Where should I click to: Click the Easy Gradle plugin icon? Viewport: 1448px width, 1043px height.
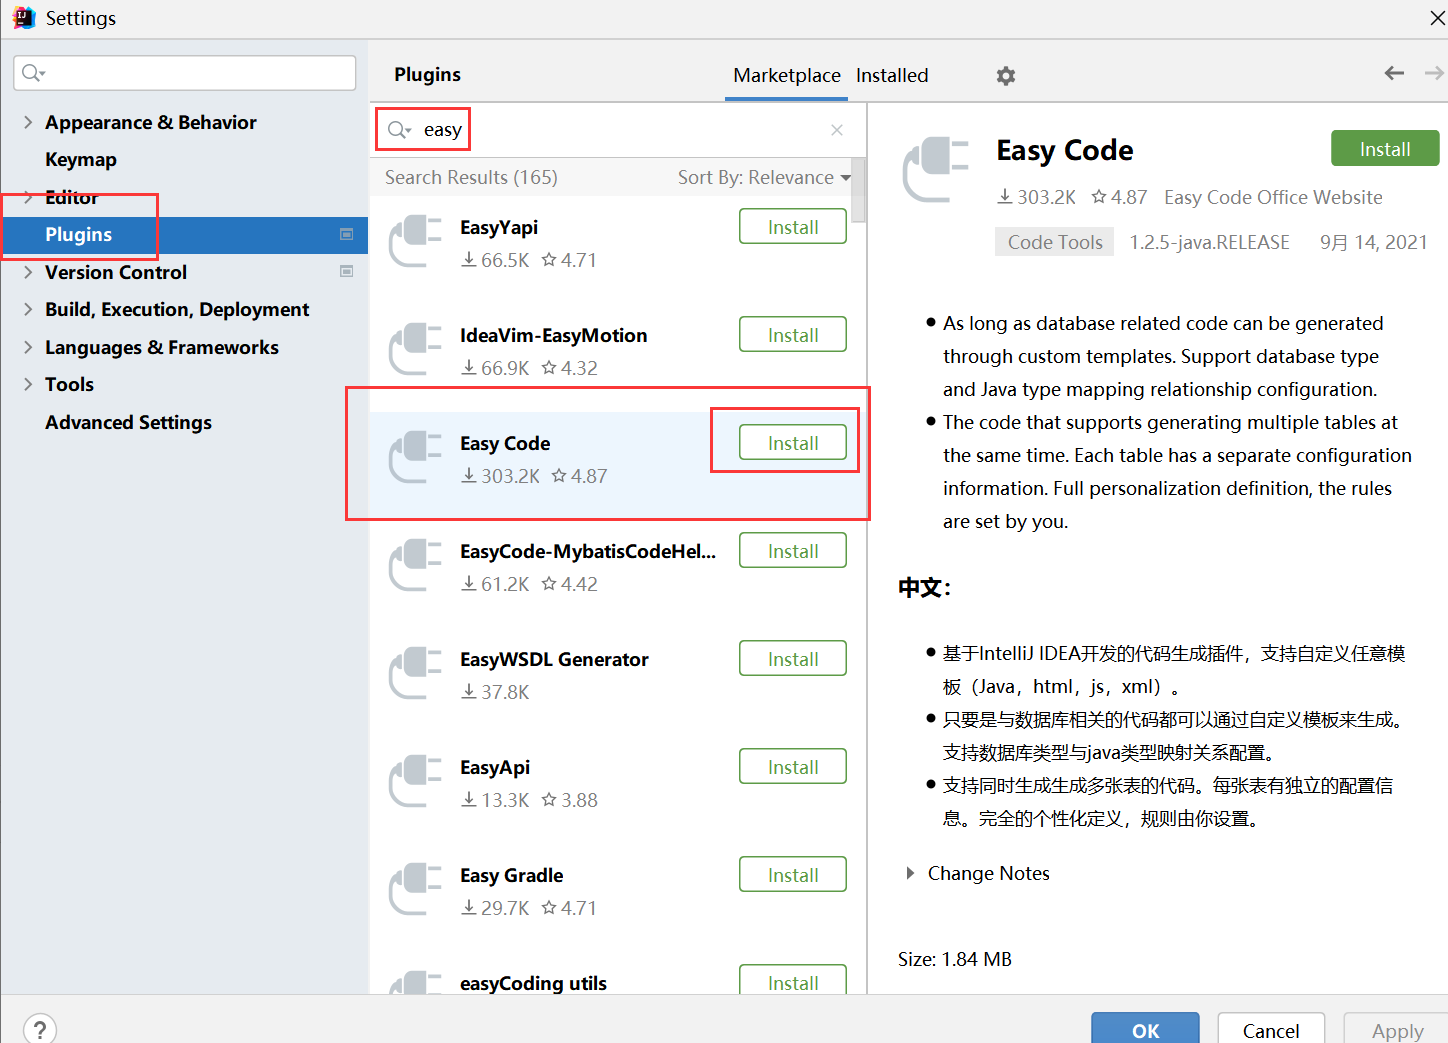pos(415,889)
